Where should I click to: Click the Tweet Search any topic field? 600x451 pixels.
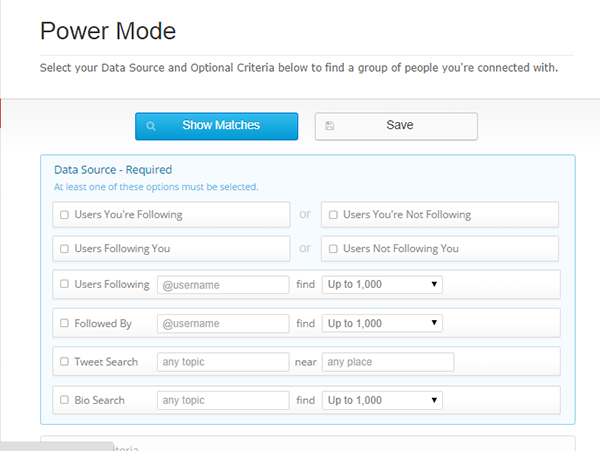[222, 362]
